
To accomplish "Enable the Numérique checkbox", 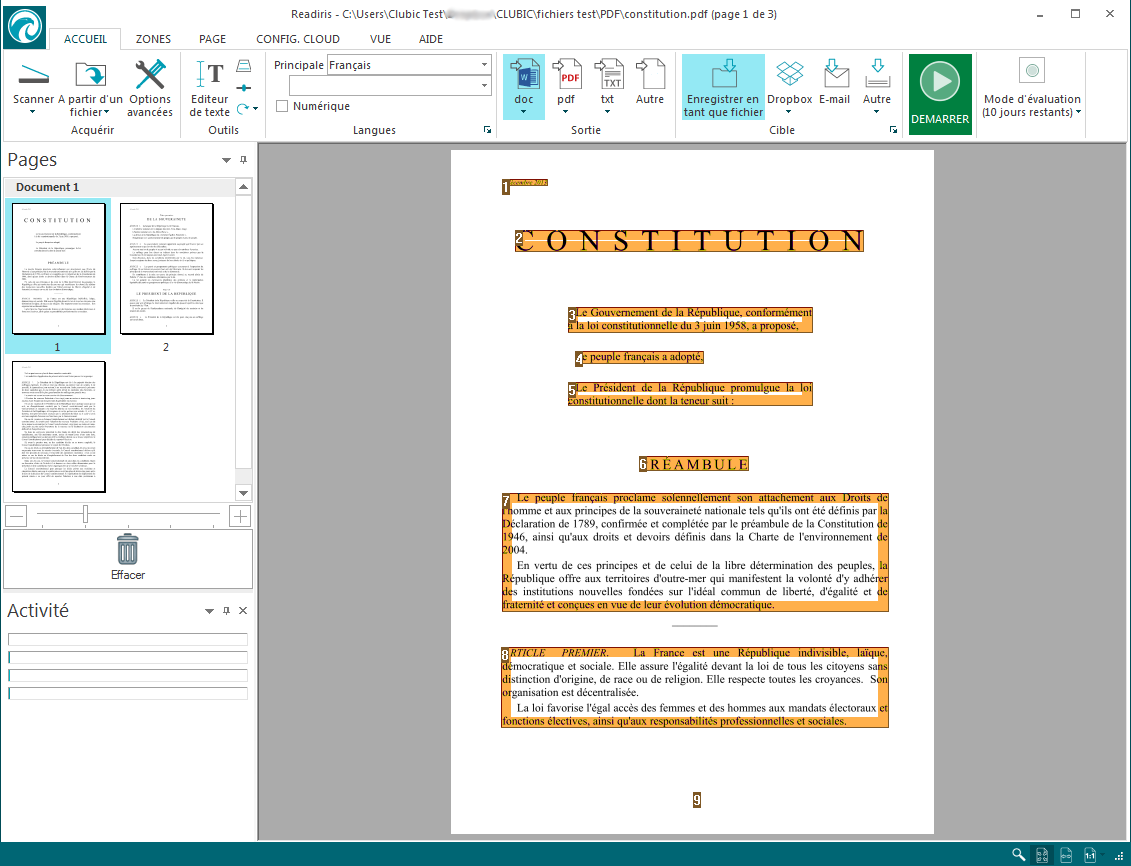I will [282, 106].
